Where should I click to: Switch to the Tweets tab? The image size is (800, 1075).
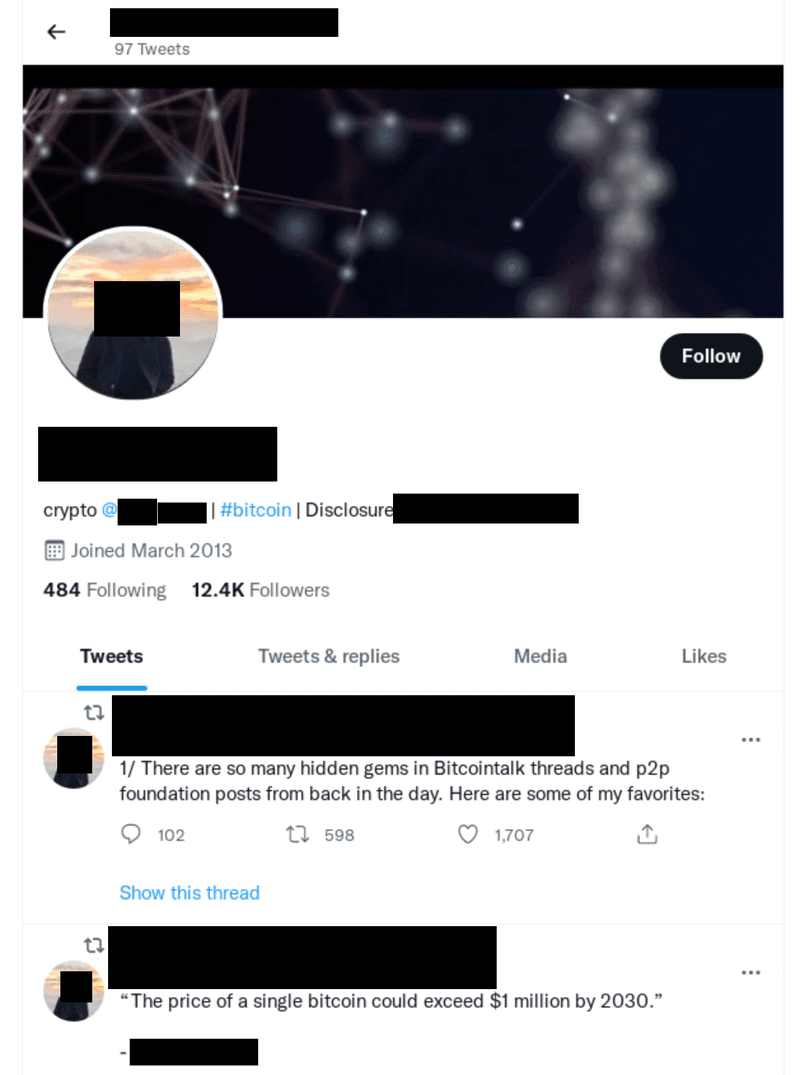(112, 657)
